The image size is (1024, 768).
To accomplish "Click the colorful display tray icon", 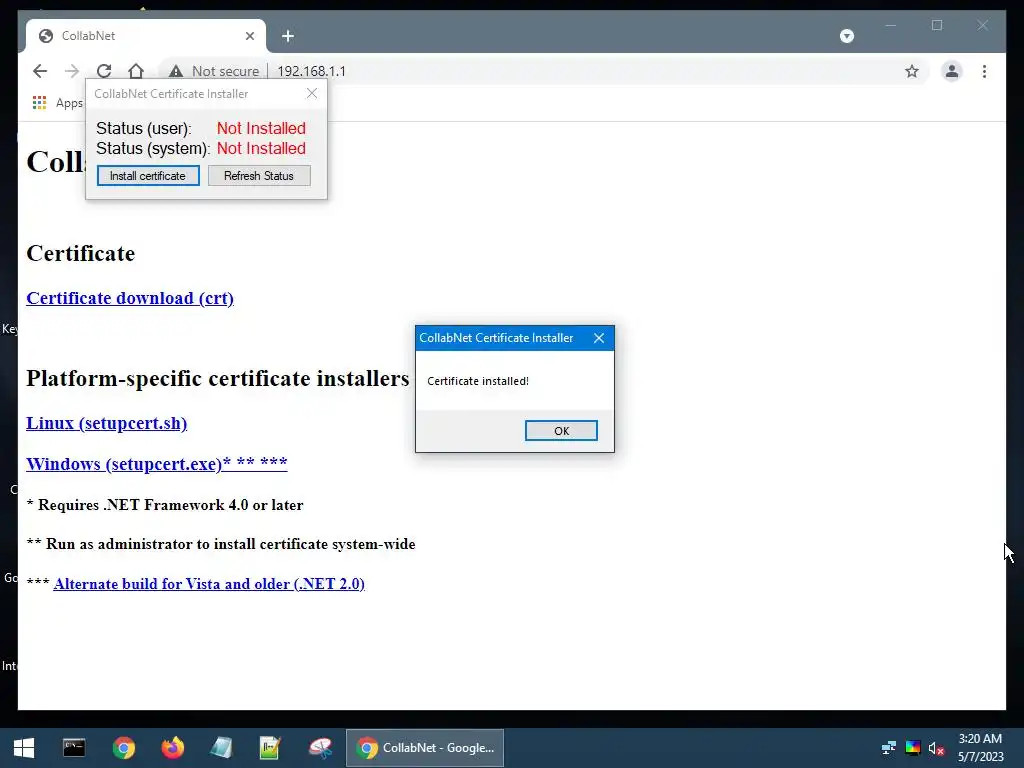I will point(912,748).
